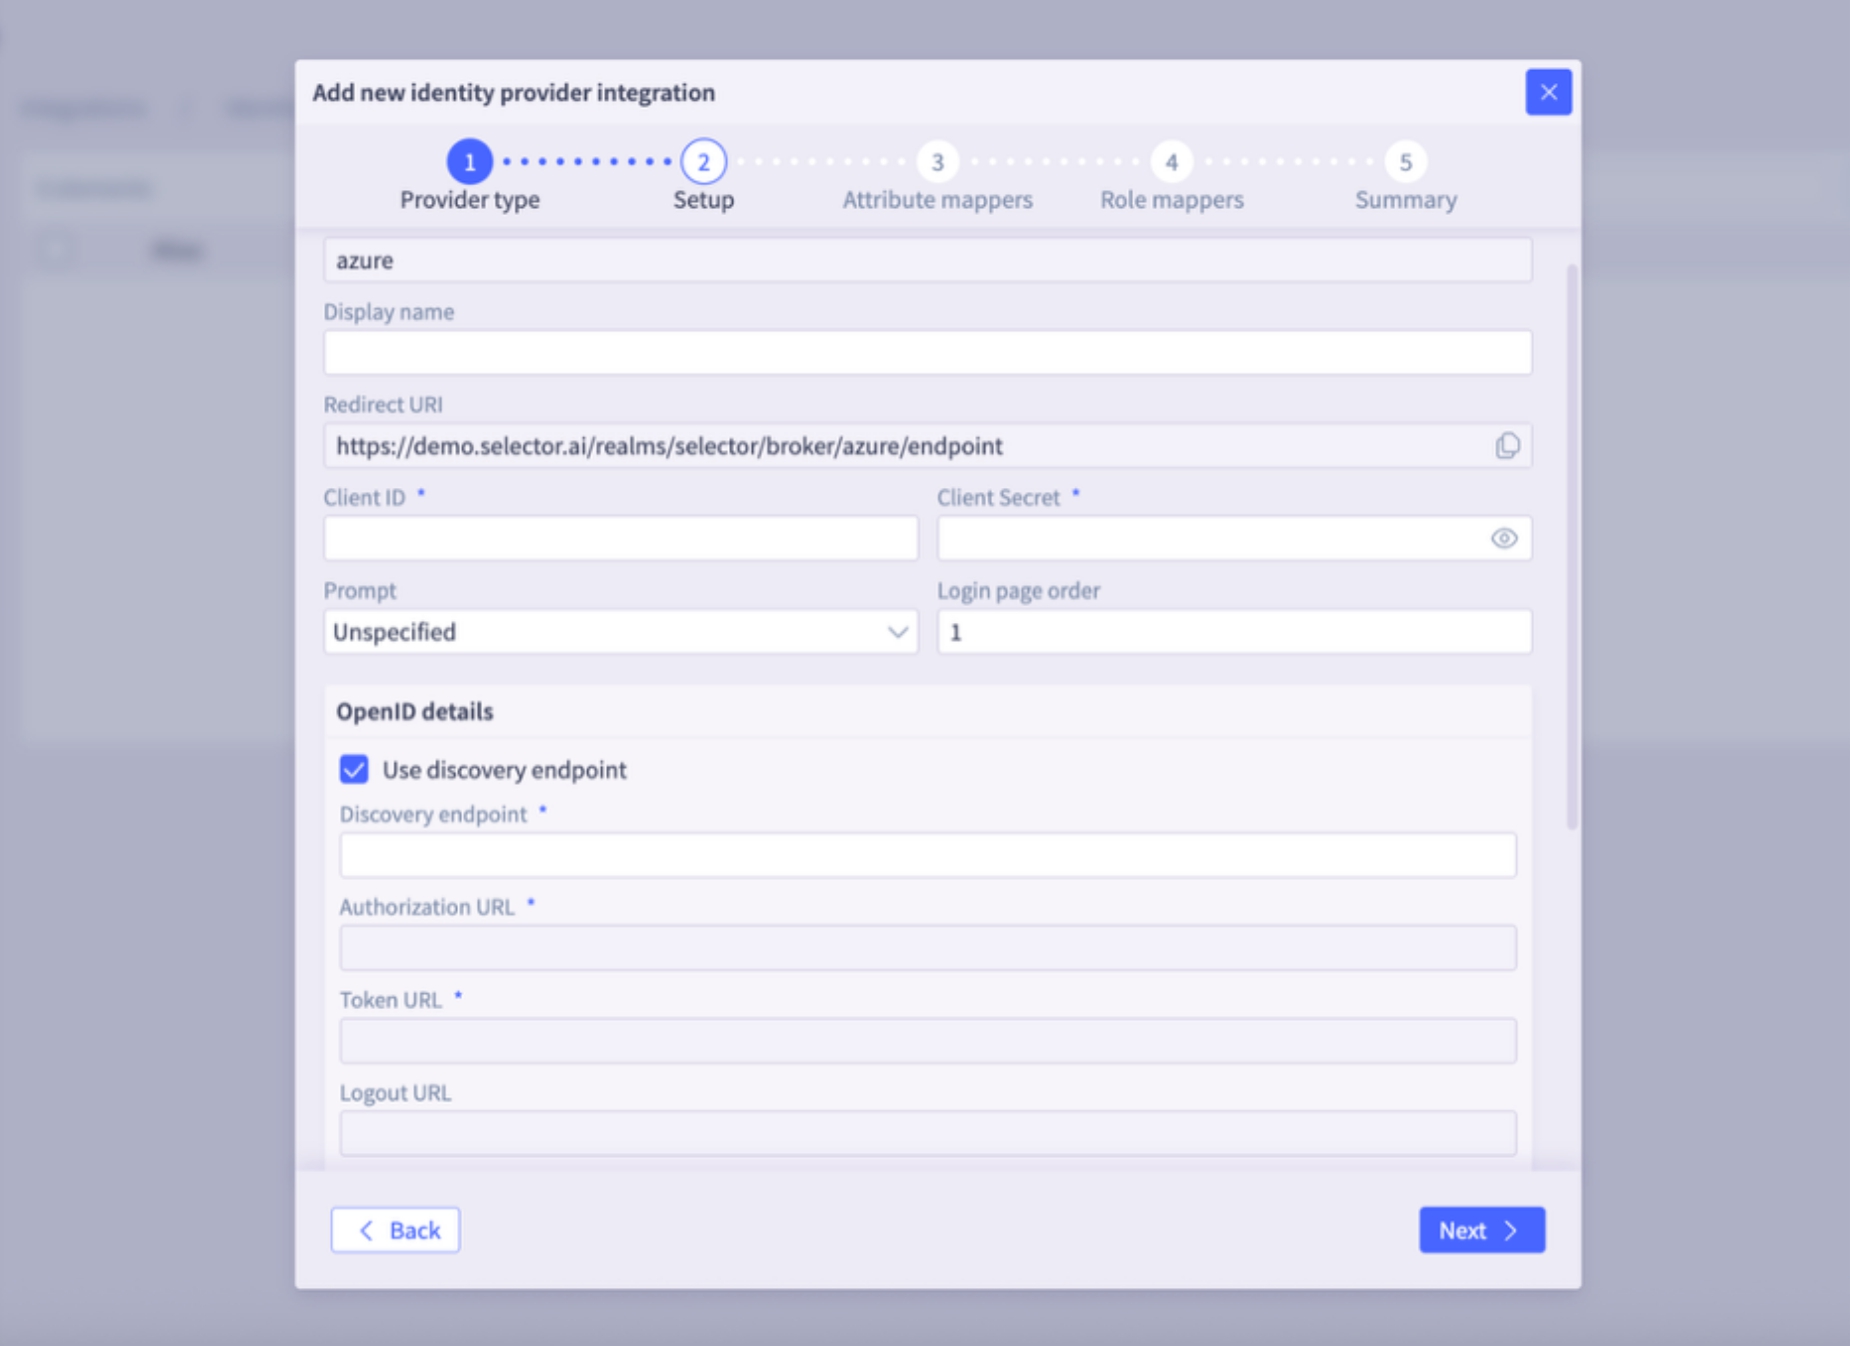The image size is (1850, 1346).
Task: Select the step 4 Role mappers circle
Action: click(1172, 160)
